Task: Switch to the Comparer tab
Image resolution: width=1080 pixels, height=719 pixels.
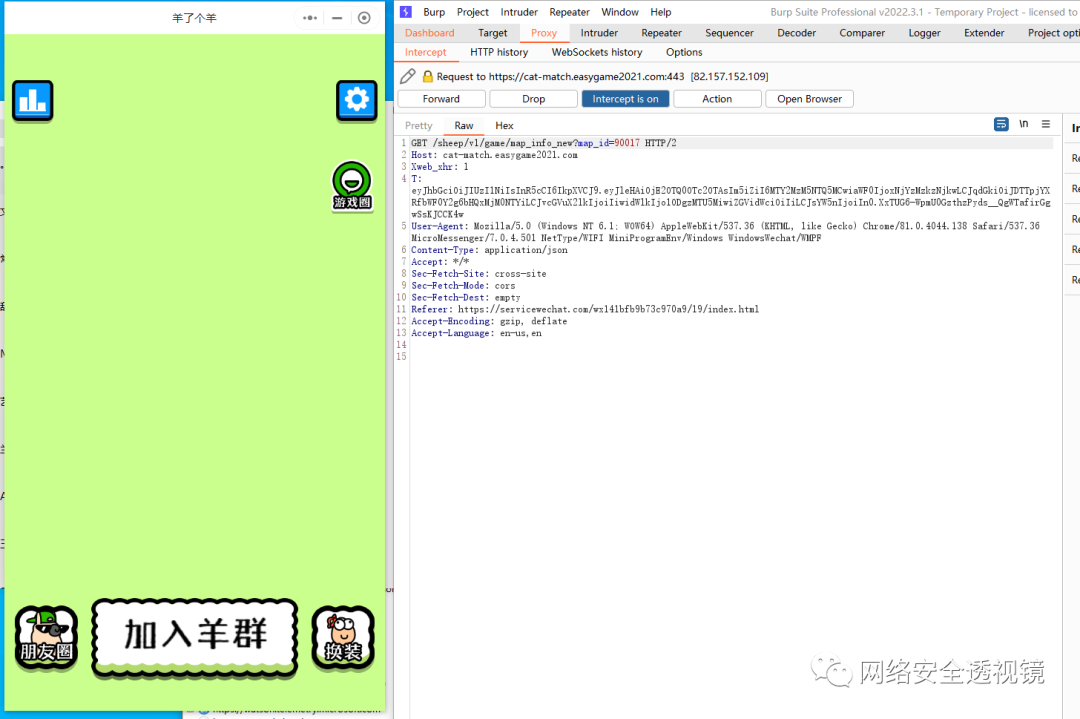Action: 862,32
